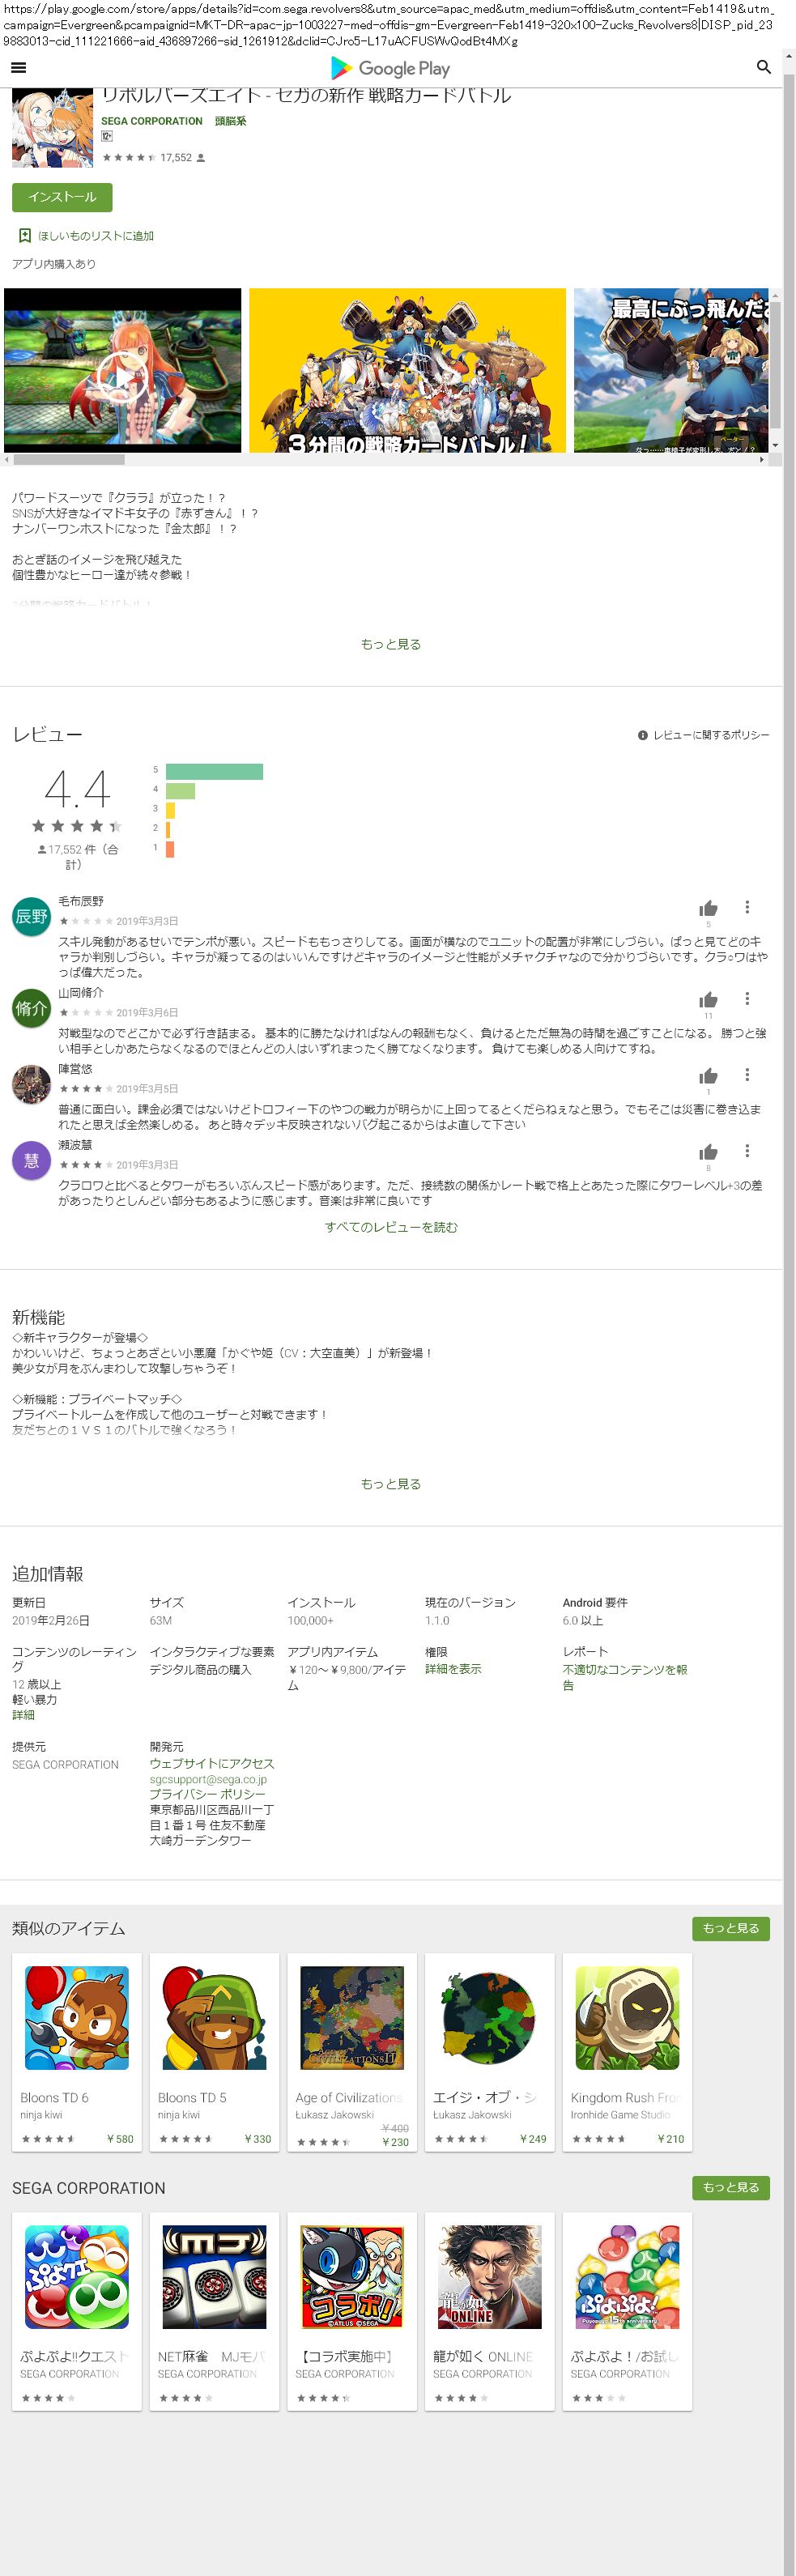Screen dimensions: 796x2576
Task: Open search with the magnifier icon
Action: click(763, 67)
